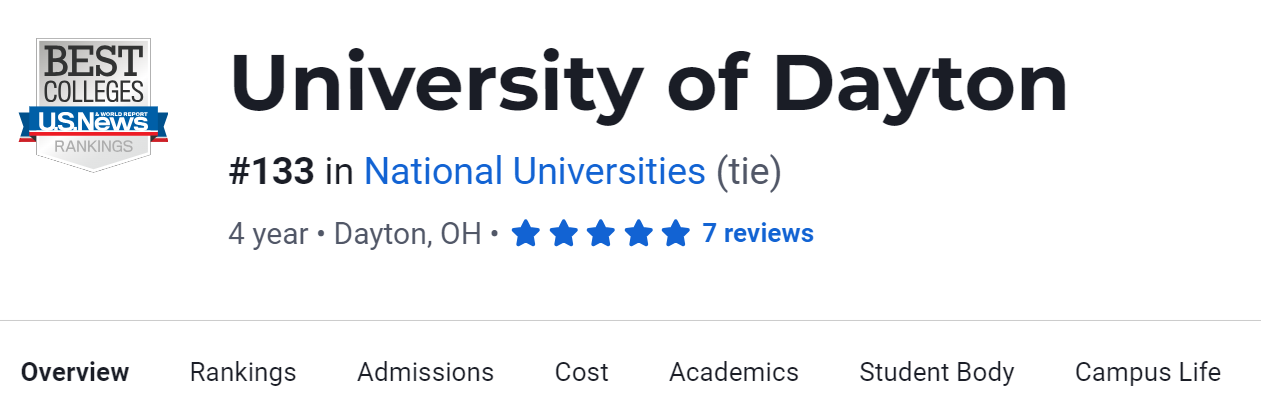The image size is (1261, 409).
Task: Open the Academics tab
Action: coord(733,373)
